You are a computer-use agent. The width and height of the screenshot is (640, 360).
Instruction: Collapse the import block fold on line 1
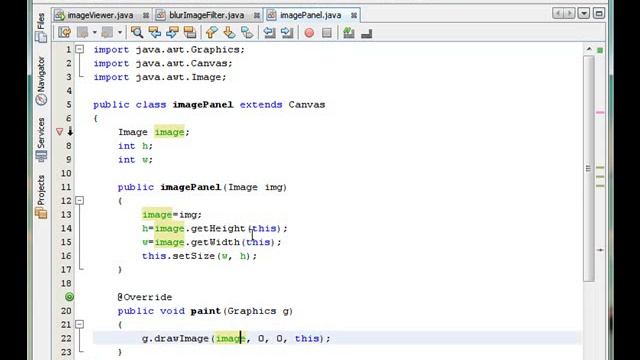pos(80,49)
